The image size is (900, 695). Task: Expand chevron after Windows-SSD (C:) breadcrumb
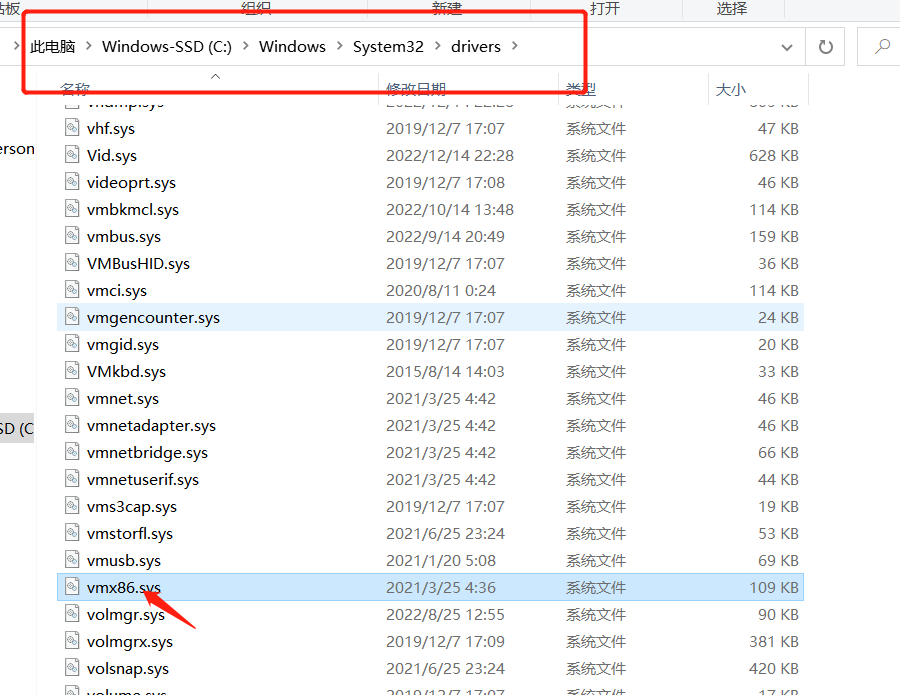tap(246, 45)
